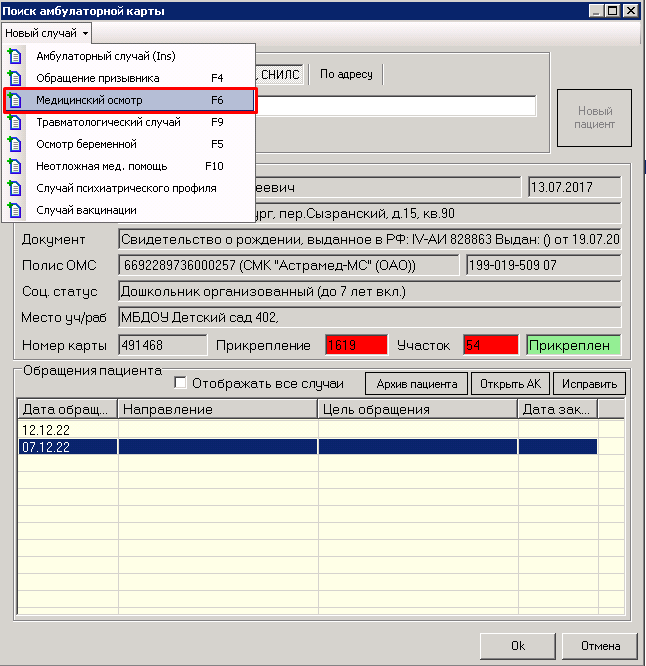Click the icon next to Обращение призывника

pyautogui.click(x=15, y=78)
